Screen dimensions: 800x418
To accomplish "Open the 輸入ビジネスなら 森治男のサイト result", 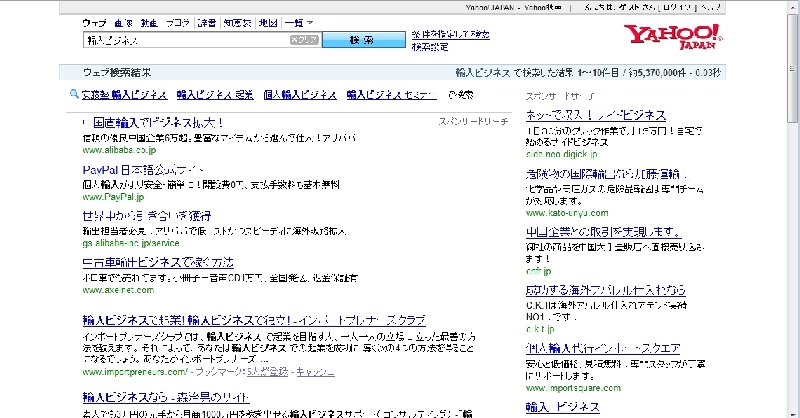I will pos(166,397).
